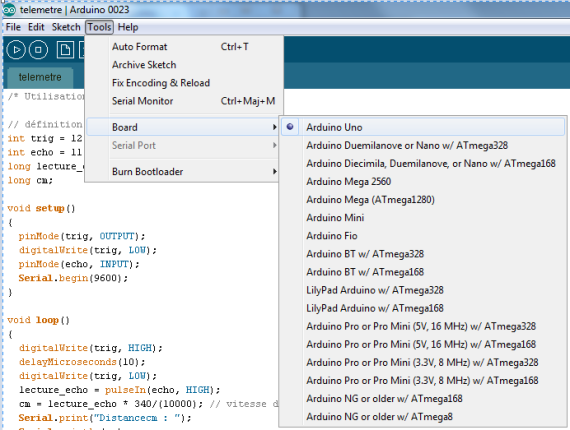Image resolution: width=570 pixels, height=430 pixels.
Task: Open the Serial Monitor entry
Action: 184,101
